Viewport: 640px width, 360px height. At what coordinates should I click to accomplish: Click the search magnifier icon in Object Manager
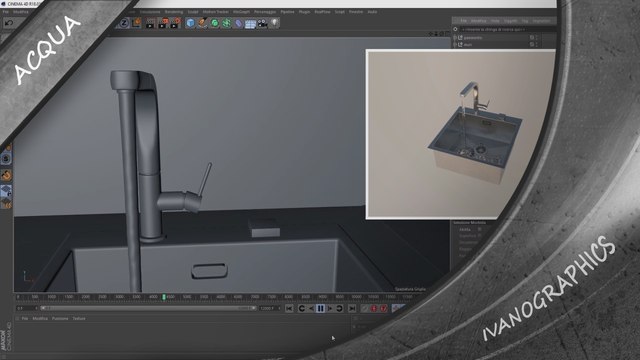pos(456,29)
